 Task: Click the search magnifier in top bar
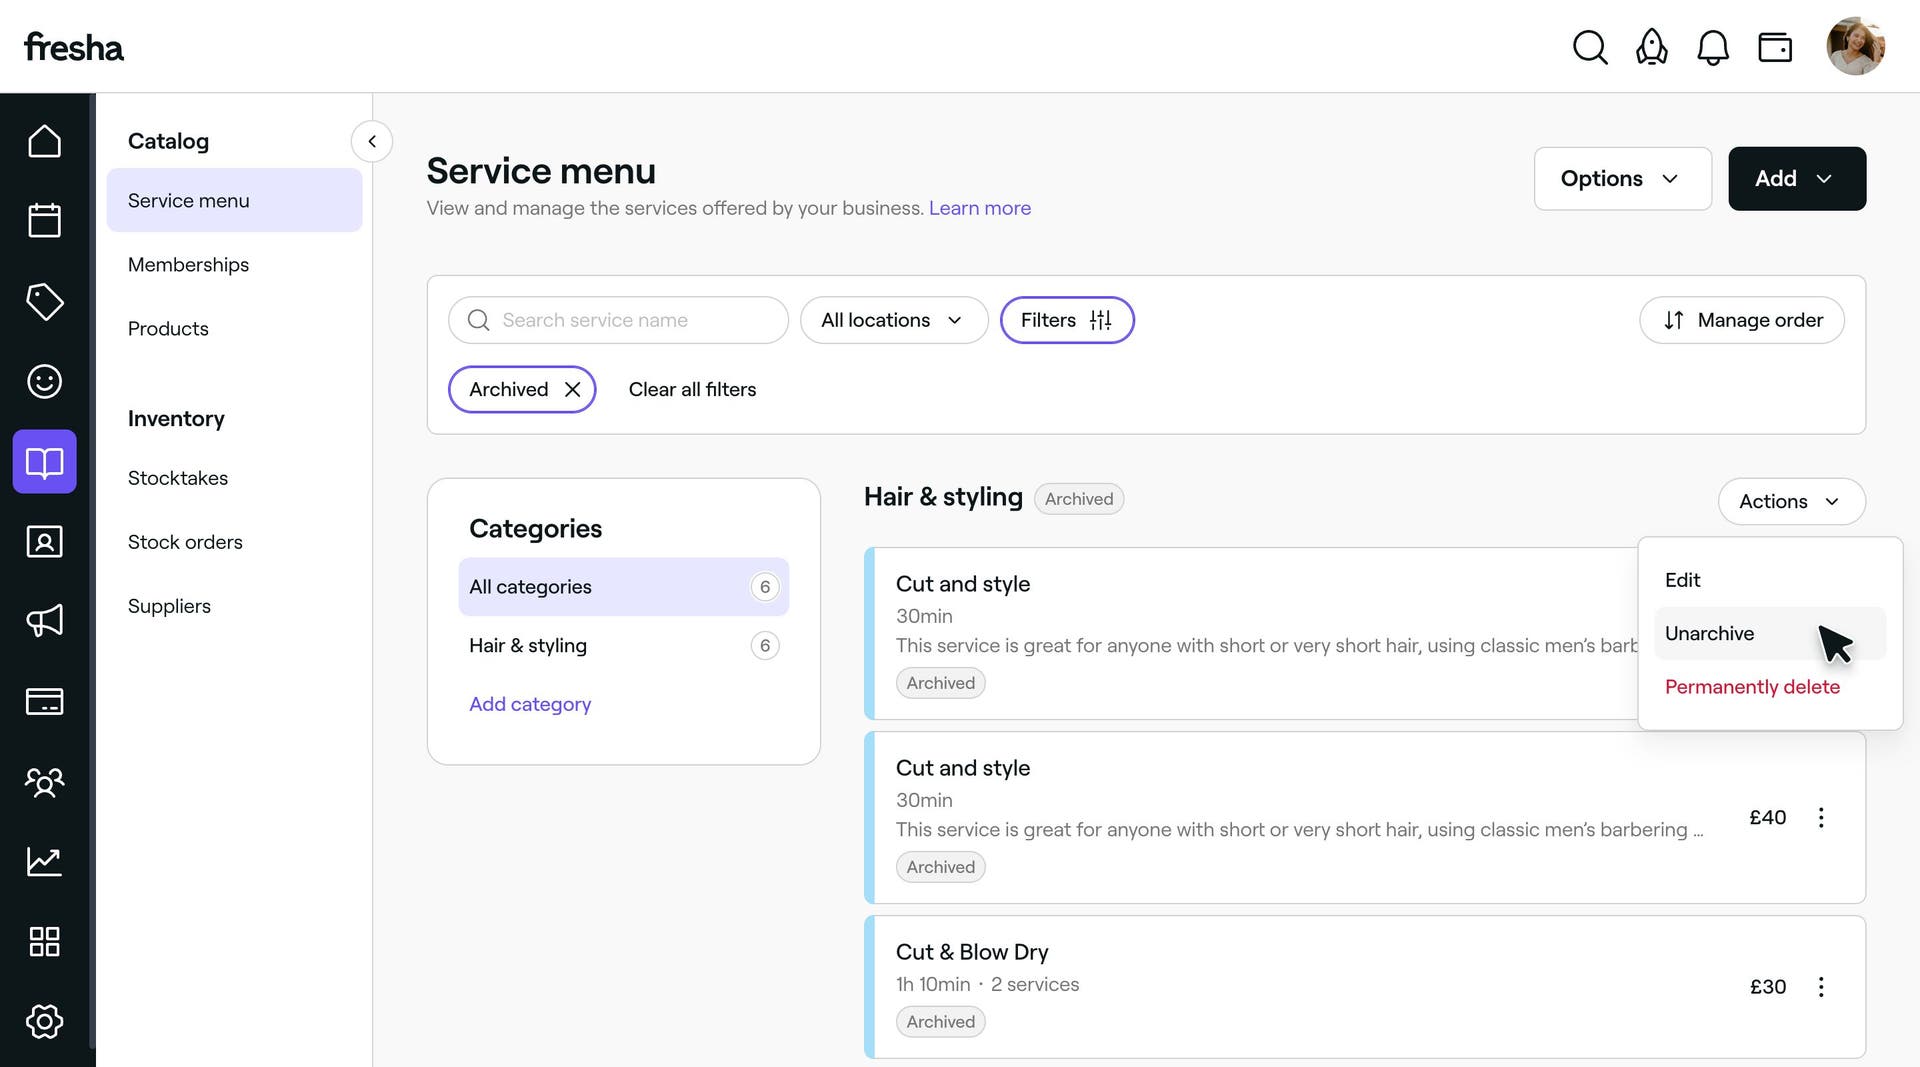pyautogui.click(x=1590, y=47)
